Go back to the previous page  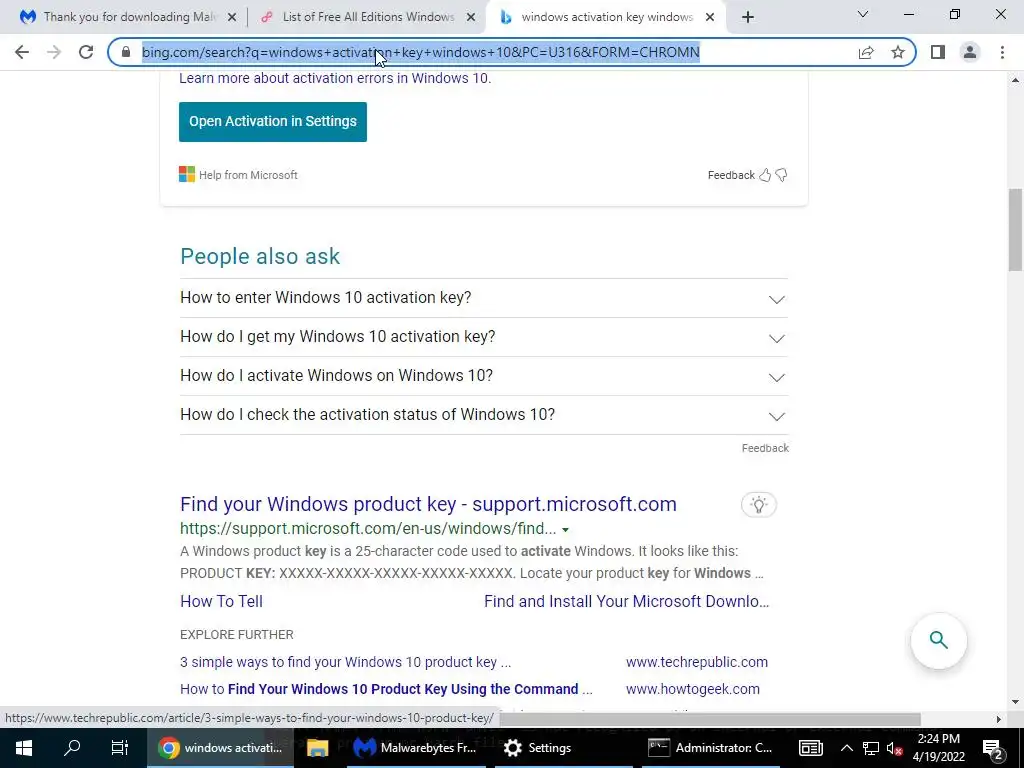[22, 52]
